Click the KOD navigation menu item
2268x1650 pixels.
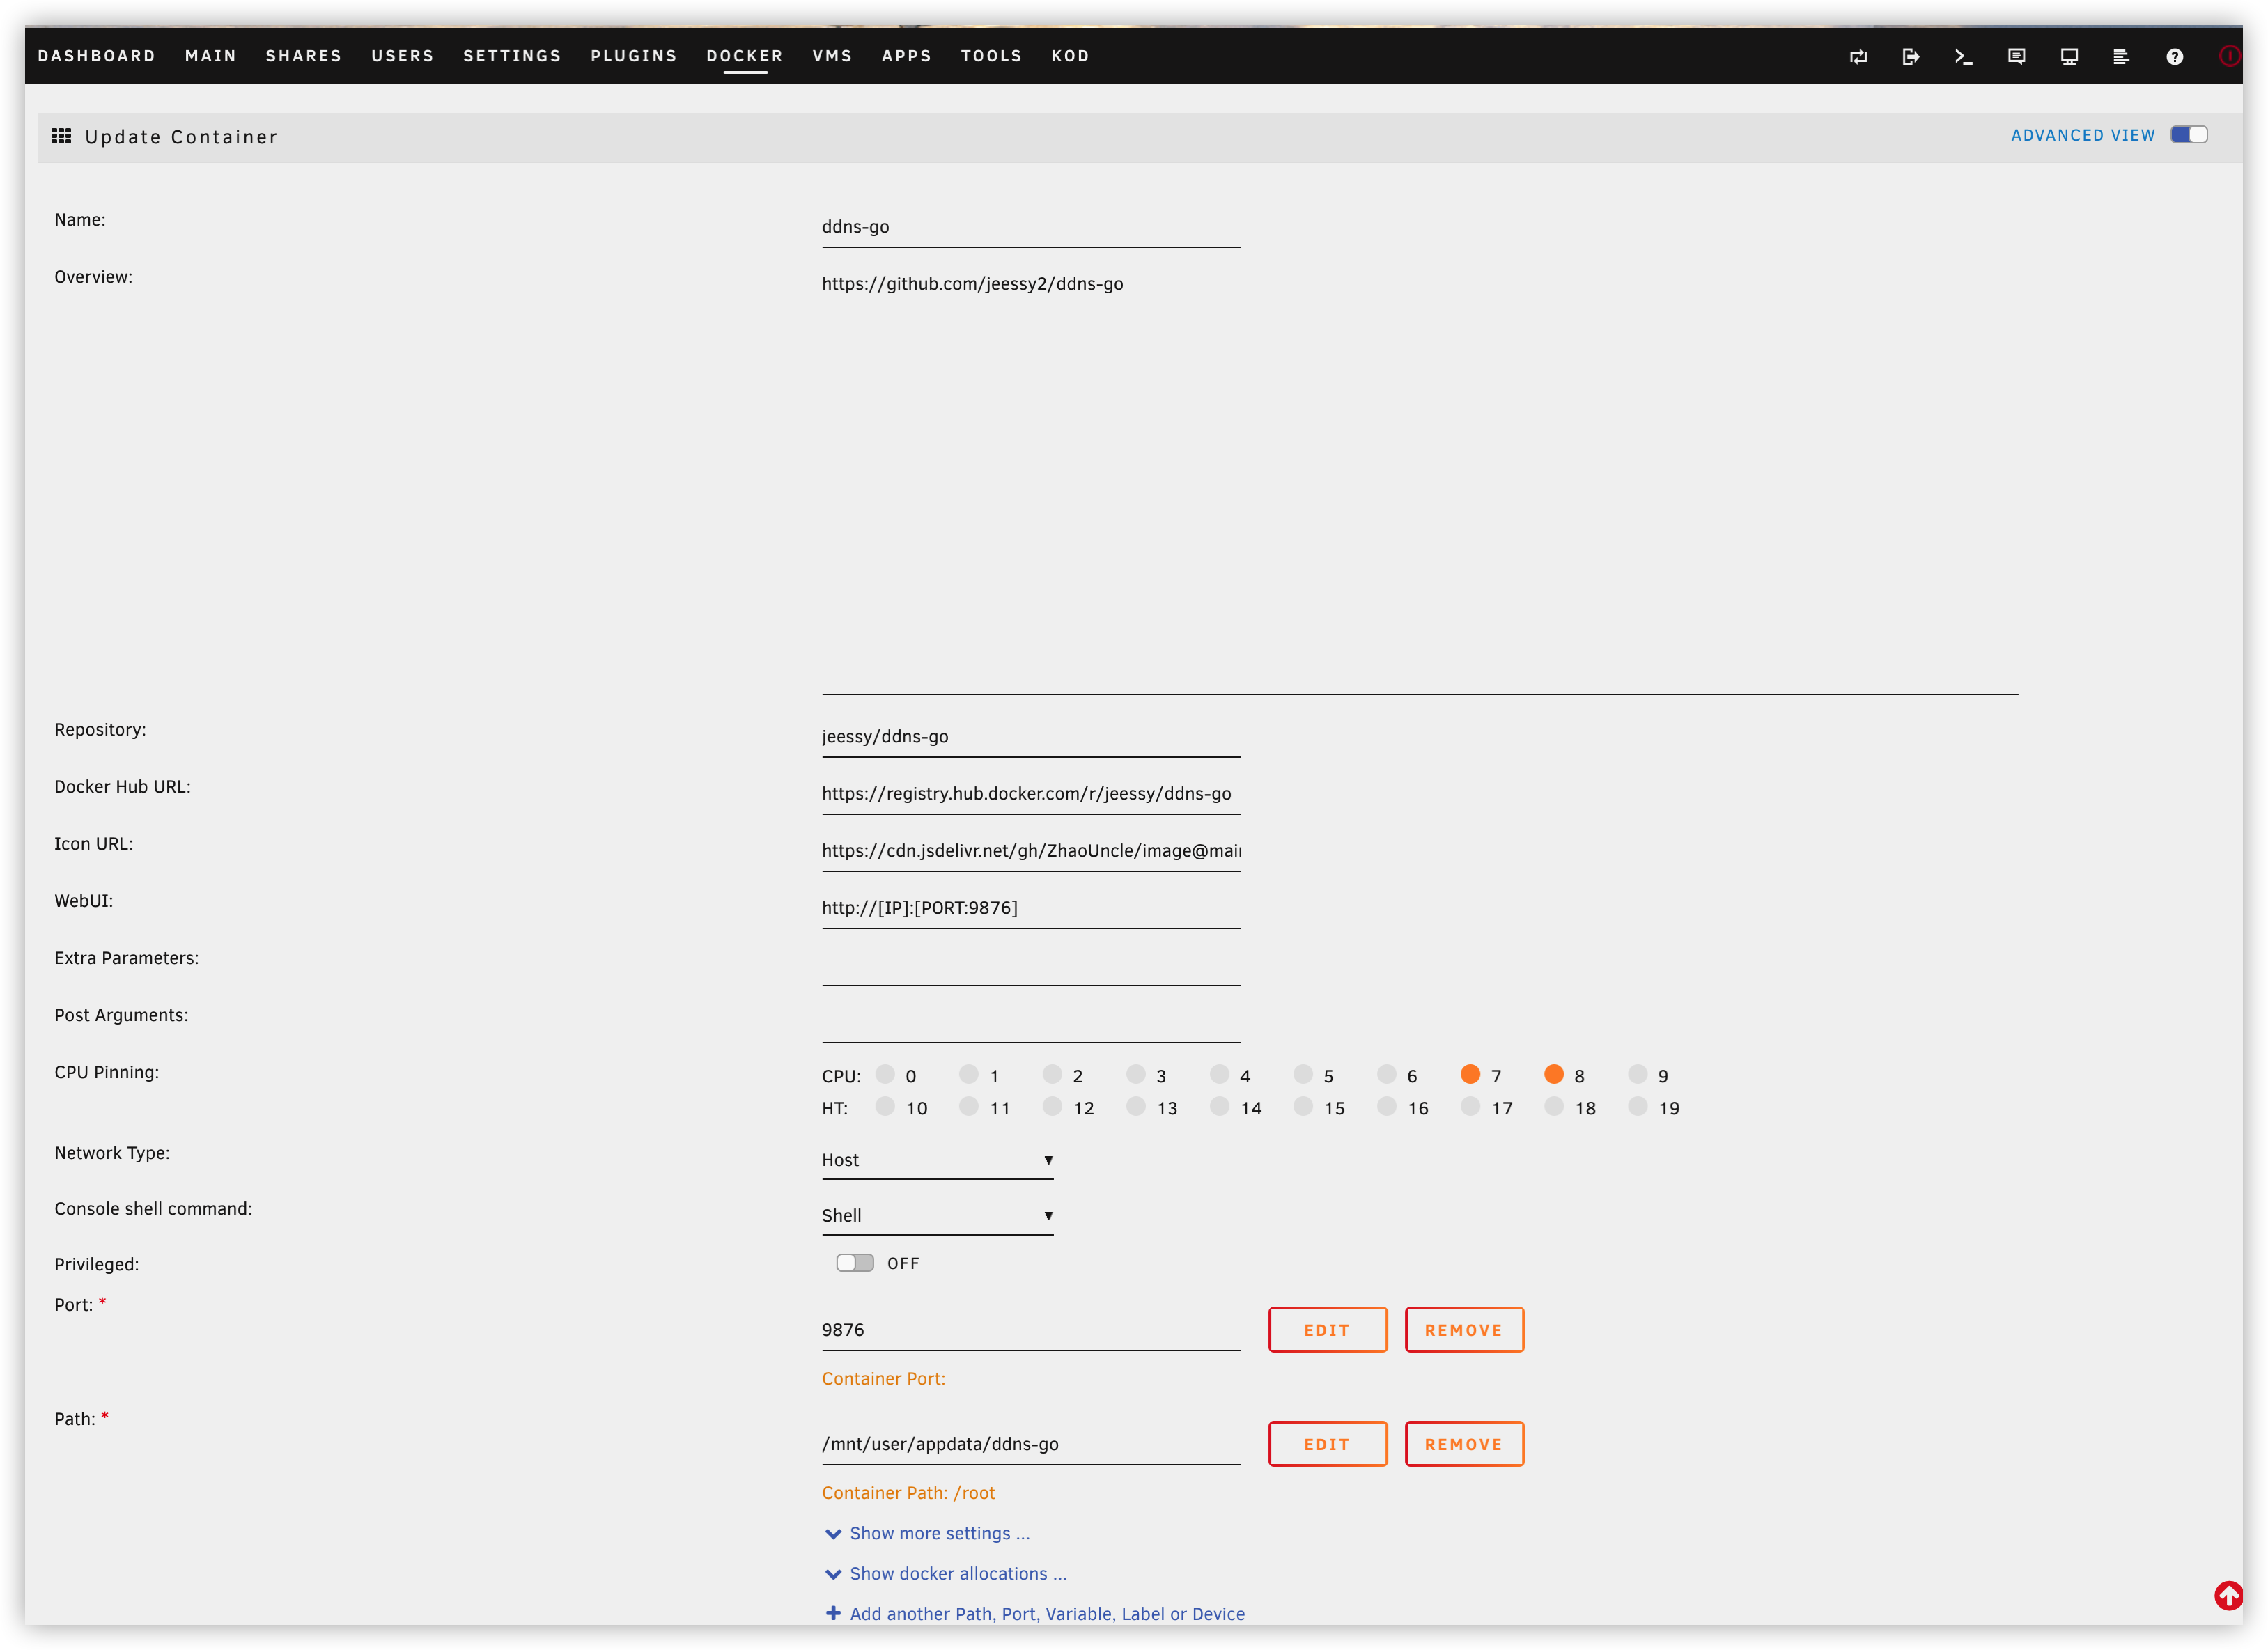click(x=1073, y=54)
